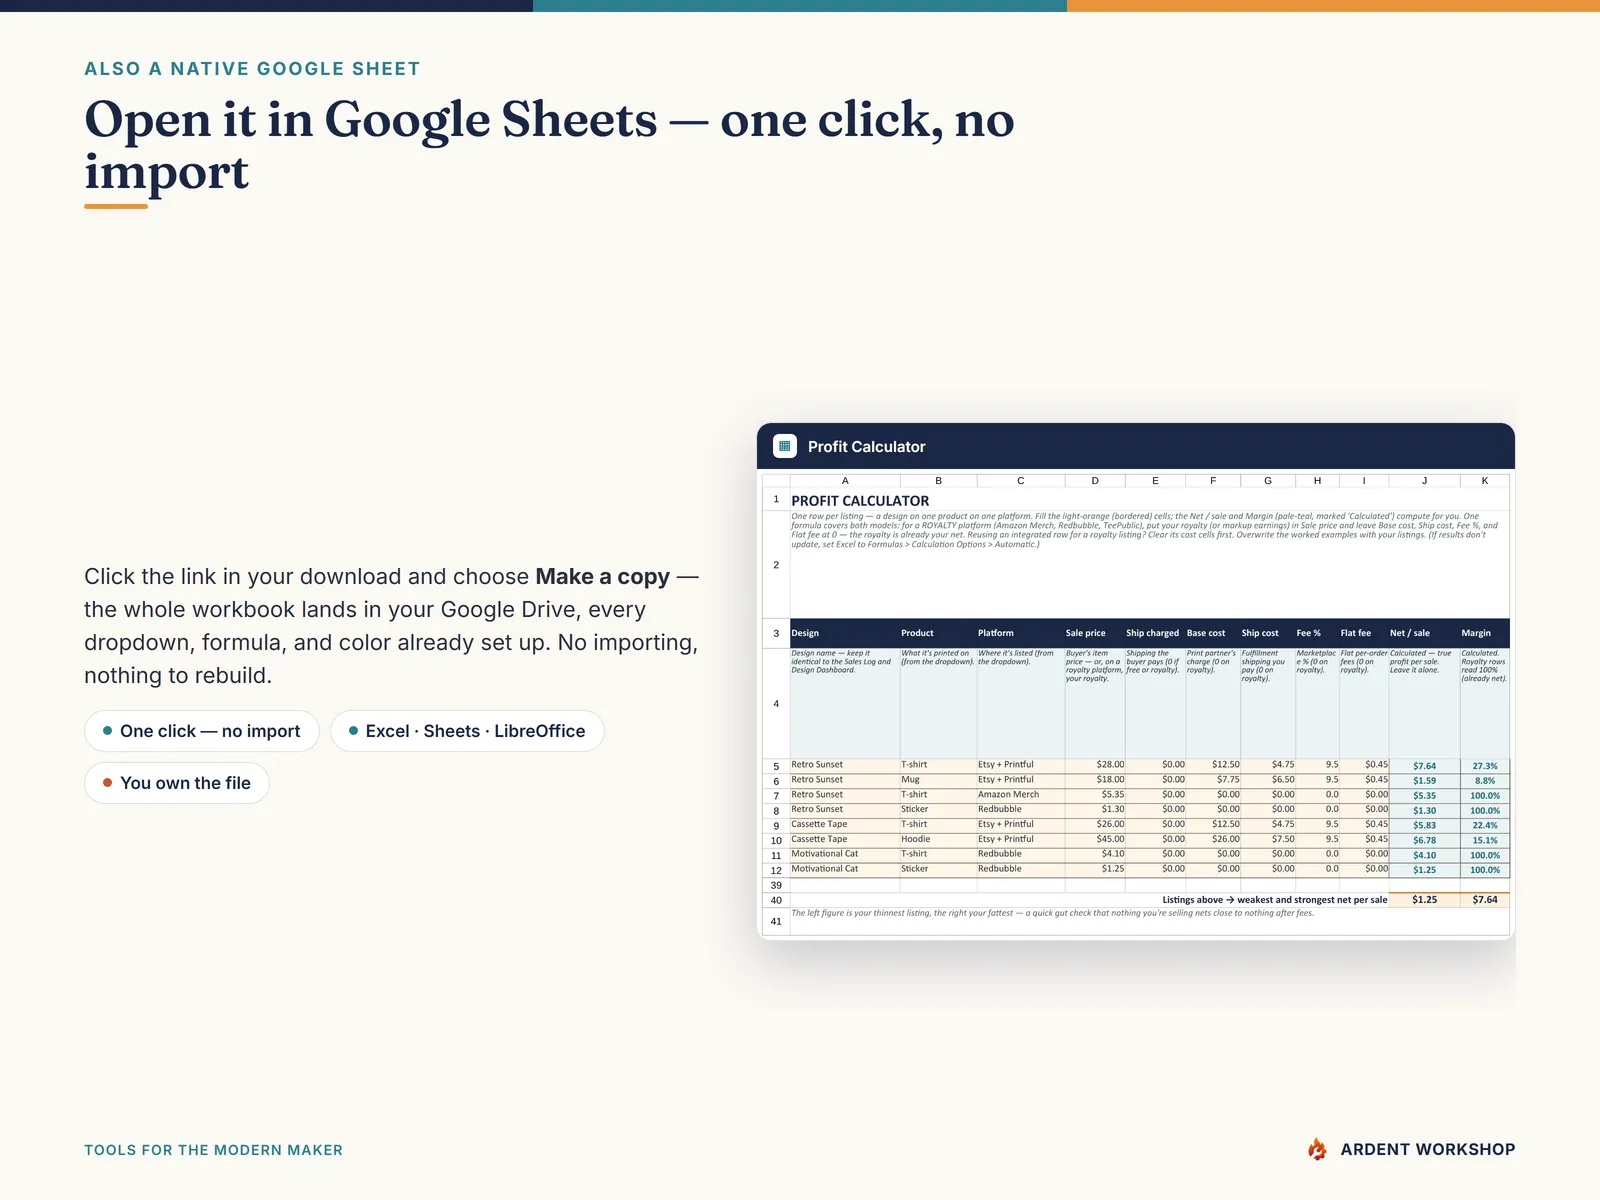Select column header D
Viewport: 1600px width, 1200px height.
[1095, 481]
